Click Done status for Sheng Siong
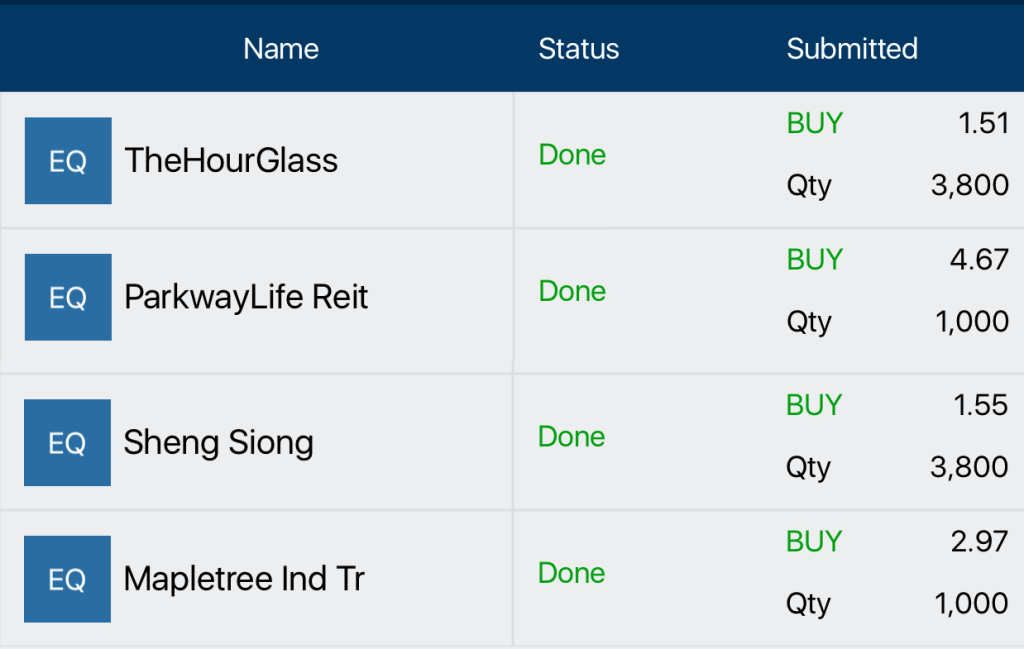This screenshot has height=649, width=1024. coord(571,437)
